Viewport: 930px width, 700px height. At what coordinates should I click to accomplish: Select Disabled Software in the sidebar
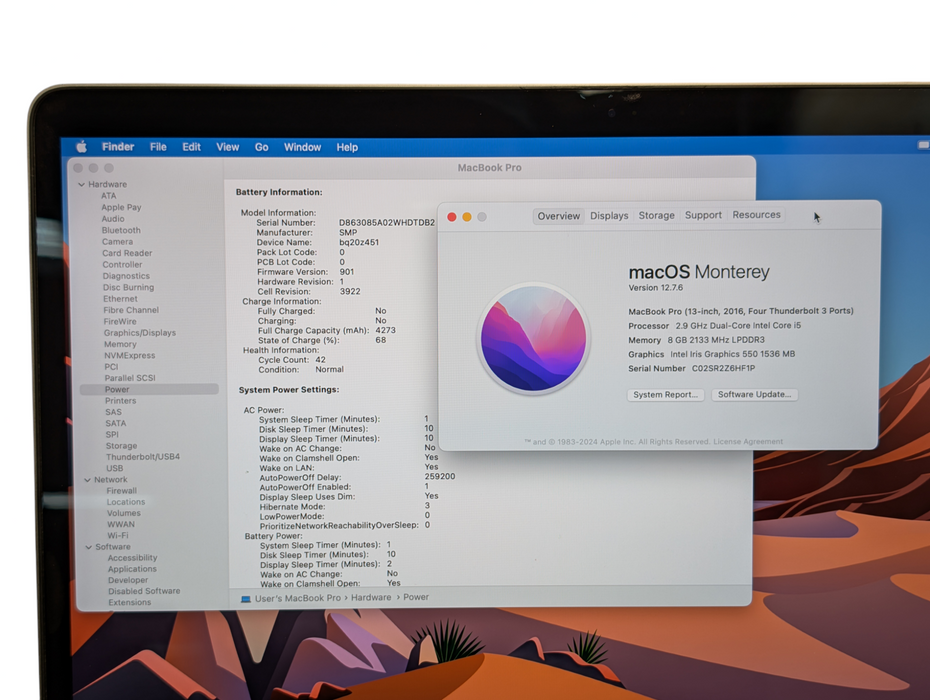click(144, 591)
